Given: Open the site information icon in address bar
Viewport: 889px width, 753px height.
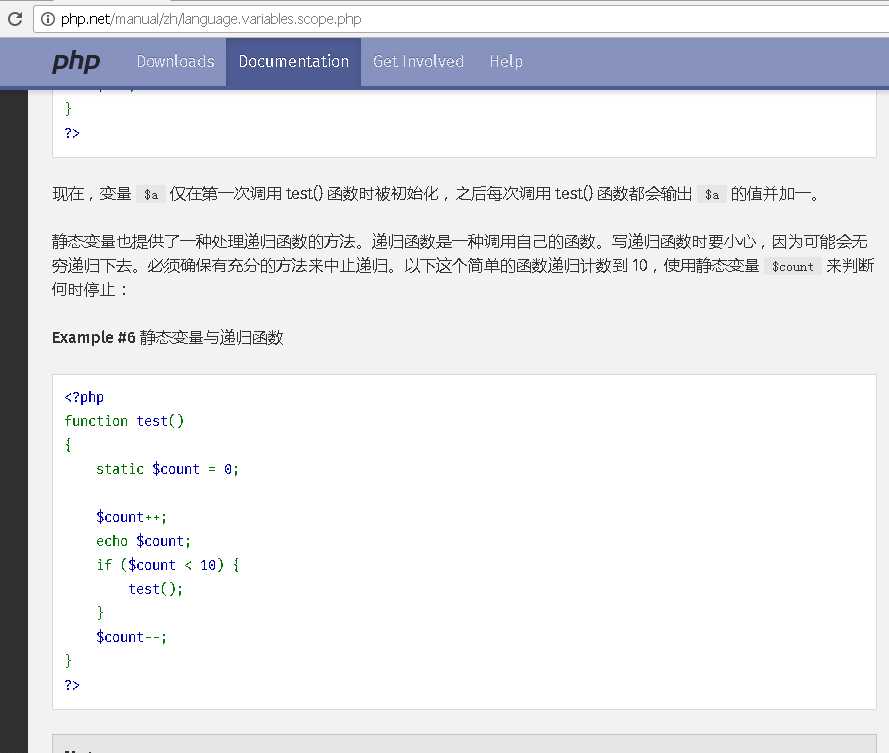Looking at the screenshot, I should tap(48, 19).
